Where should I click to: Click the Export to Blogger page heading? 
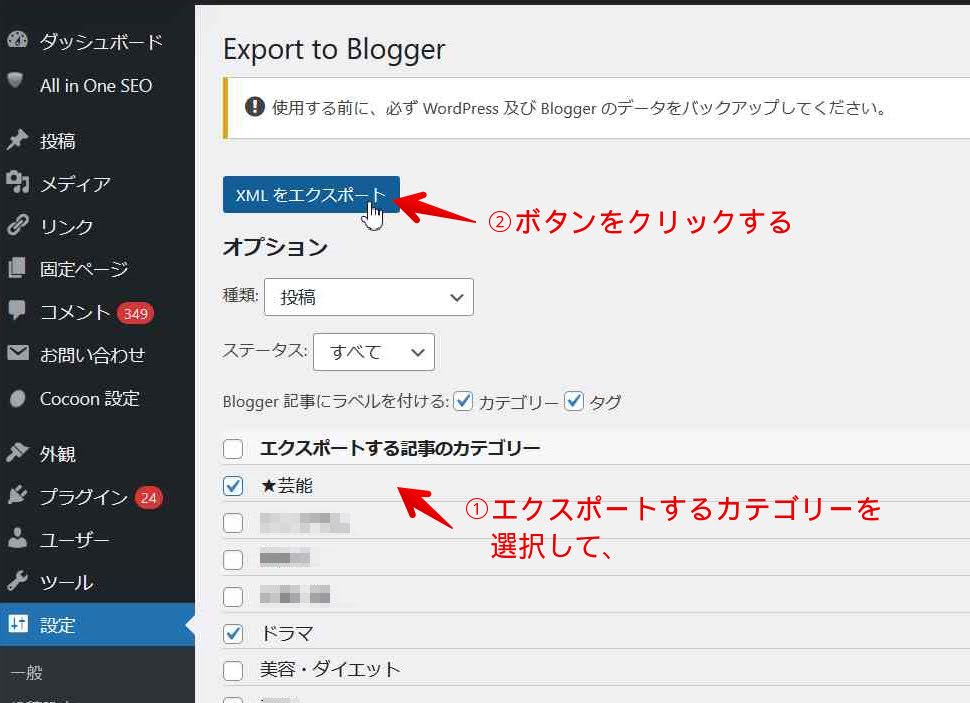334,50
